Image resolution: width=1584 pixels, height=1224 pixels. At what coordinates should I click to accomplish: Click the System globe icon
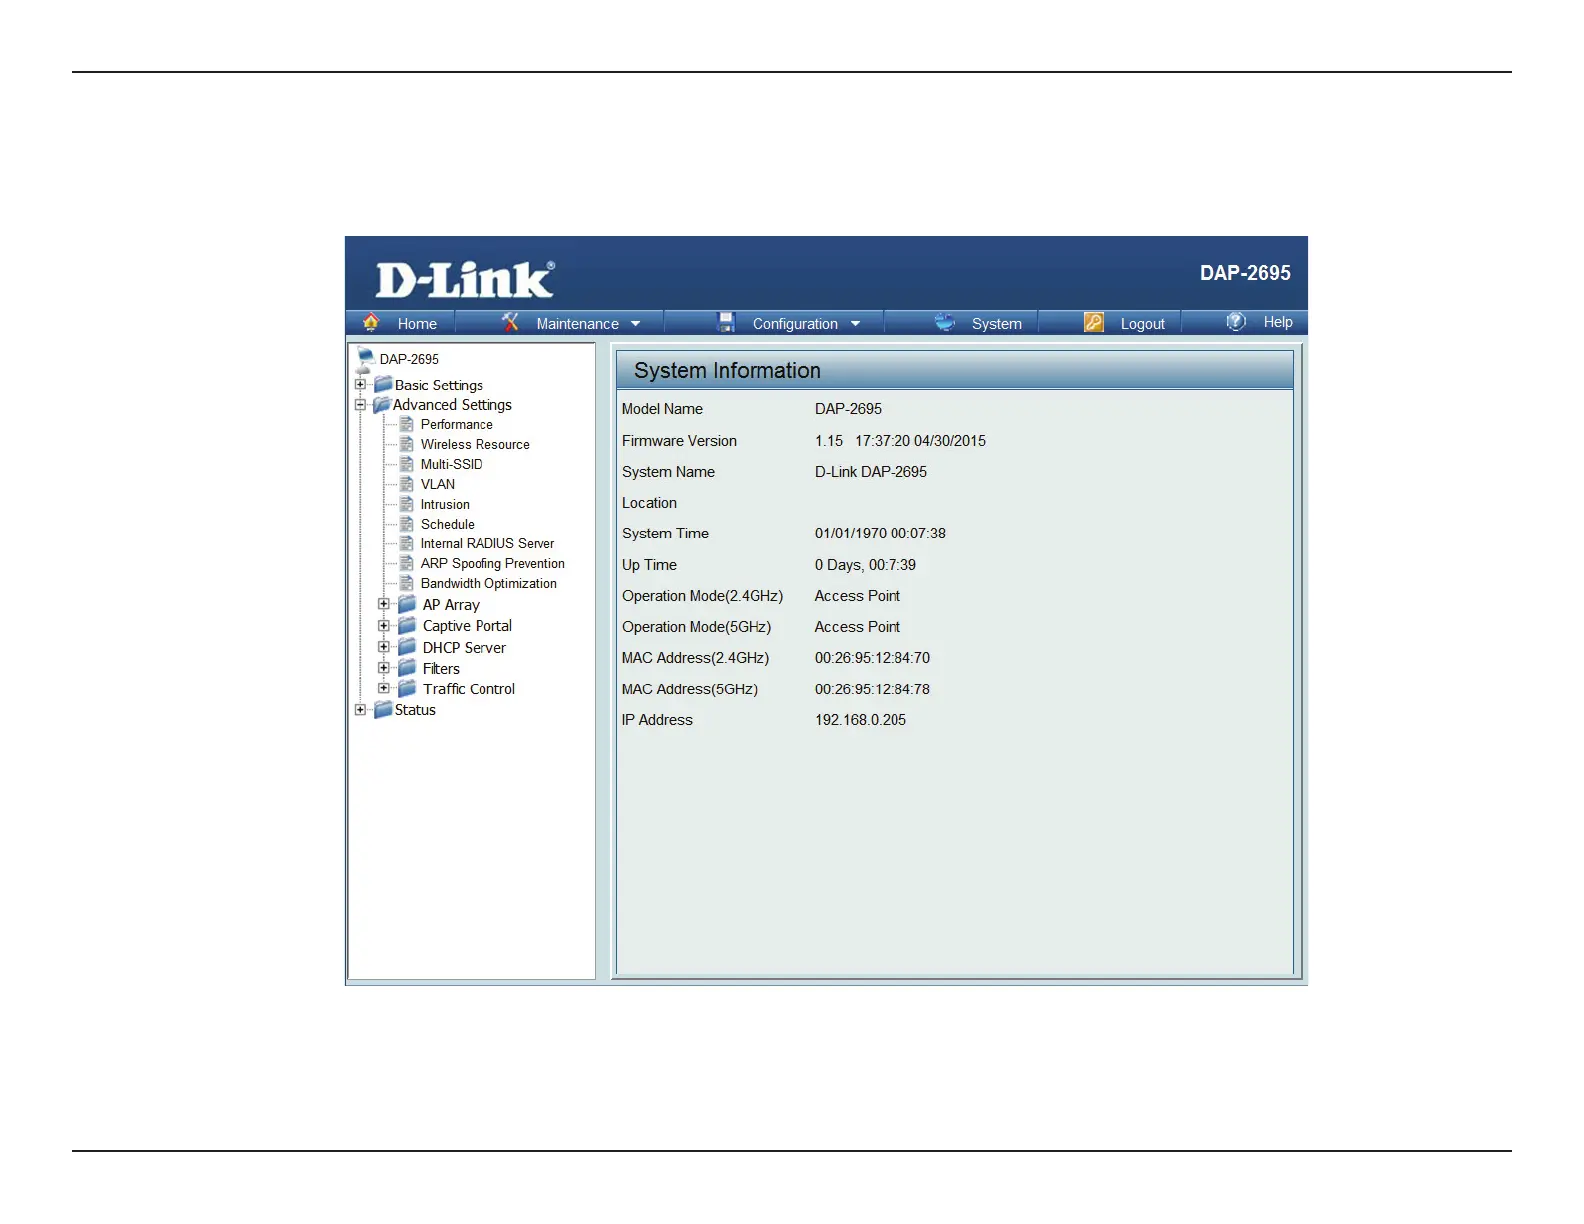(945, 322)
